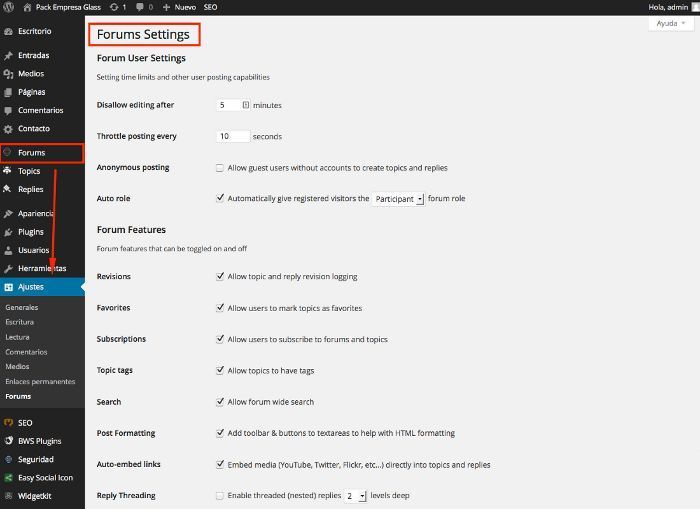Select Lectura under Ajustes
This screenshot has width=700, height=509.
pos(17,337)
